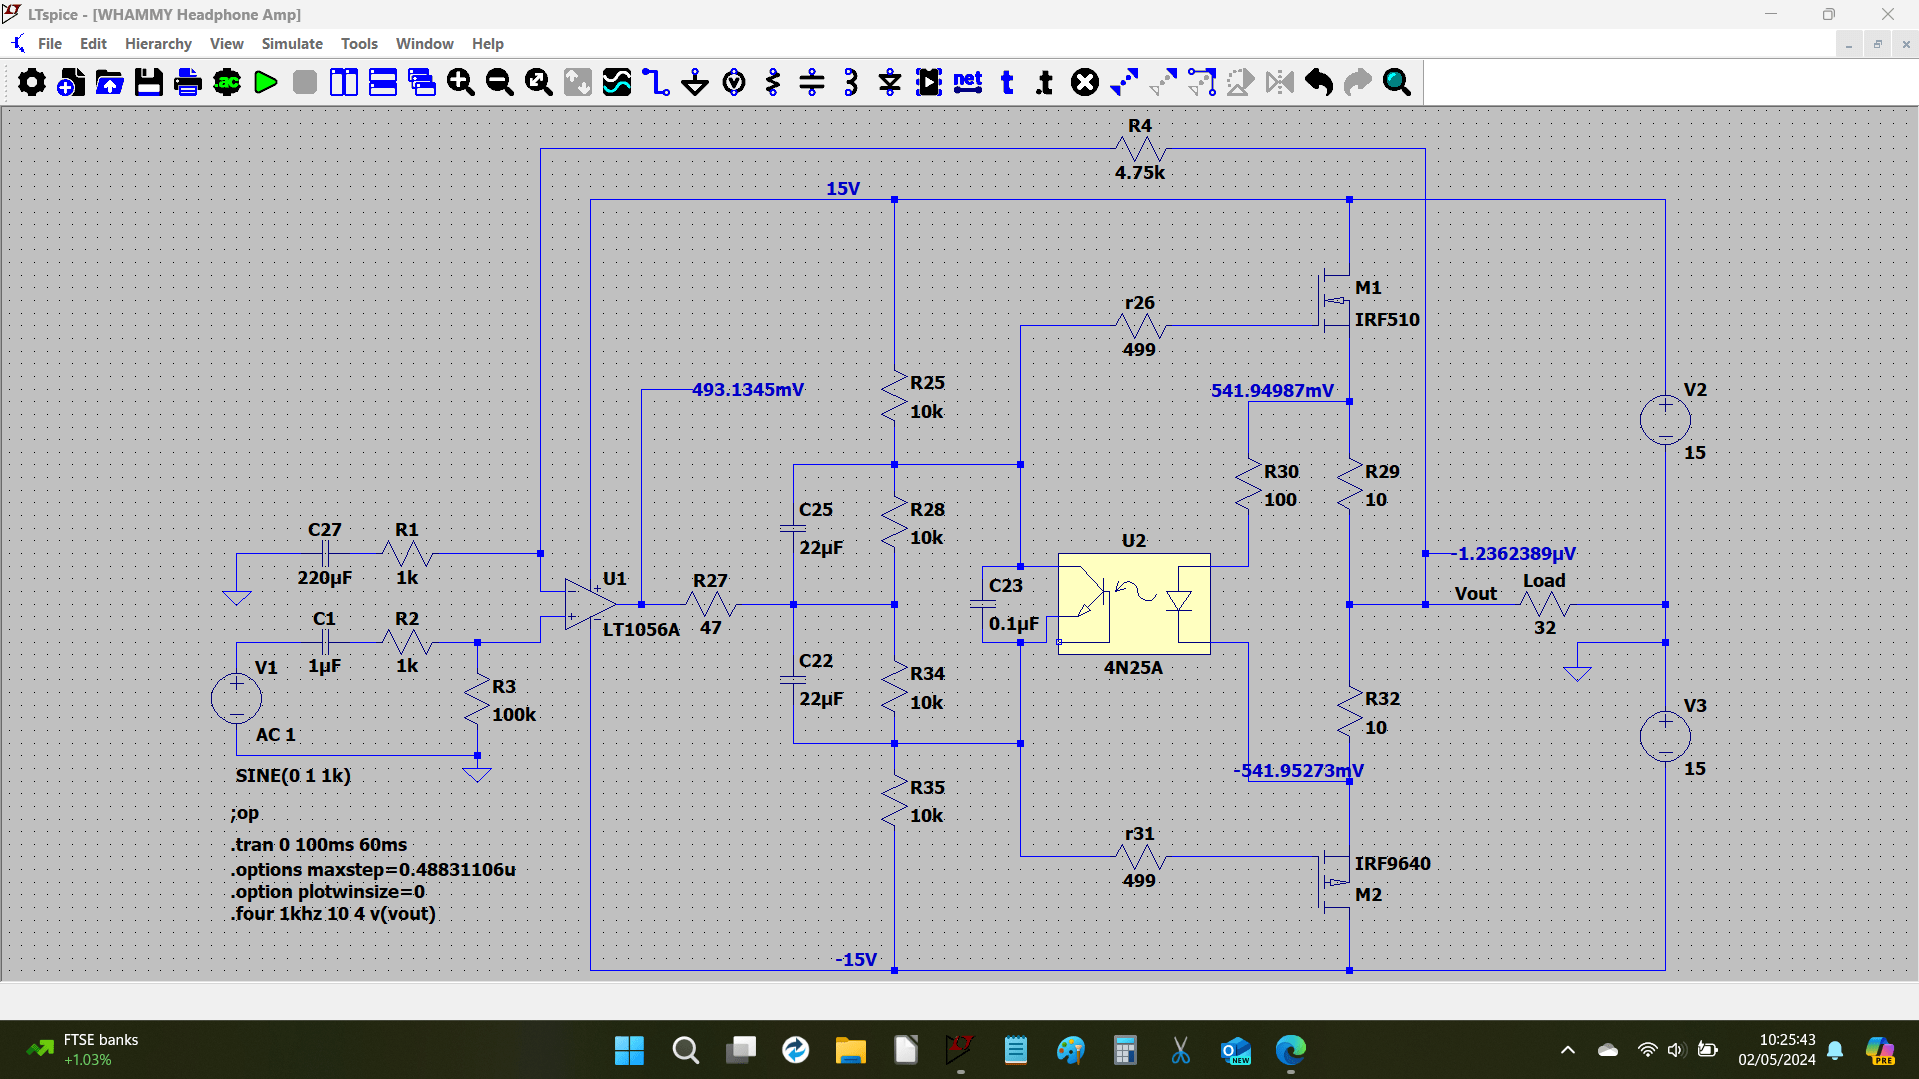
Task: Select the duplicate tool
Action: point(1124,82)
